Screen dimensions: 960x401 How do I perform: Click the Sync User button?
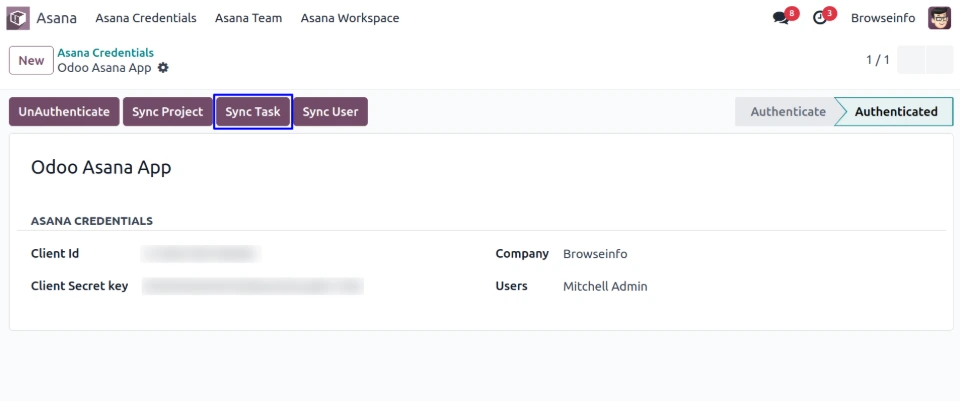(330, 112)
